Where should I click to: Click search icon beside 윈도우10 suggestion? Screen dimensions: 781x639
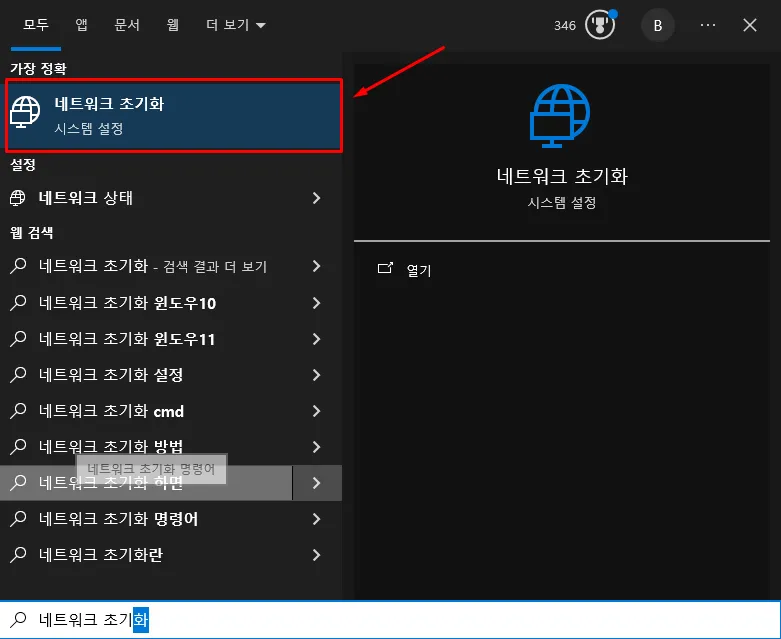coord(18,302)
